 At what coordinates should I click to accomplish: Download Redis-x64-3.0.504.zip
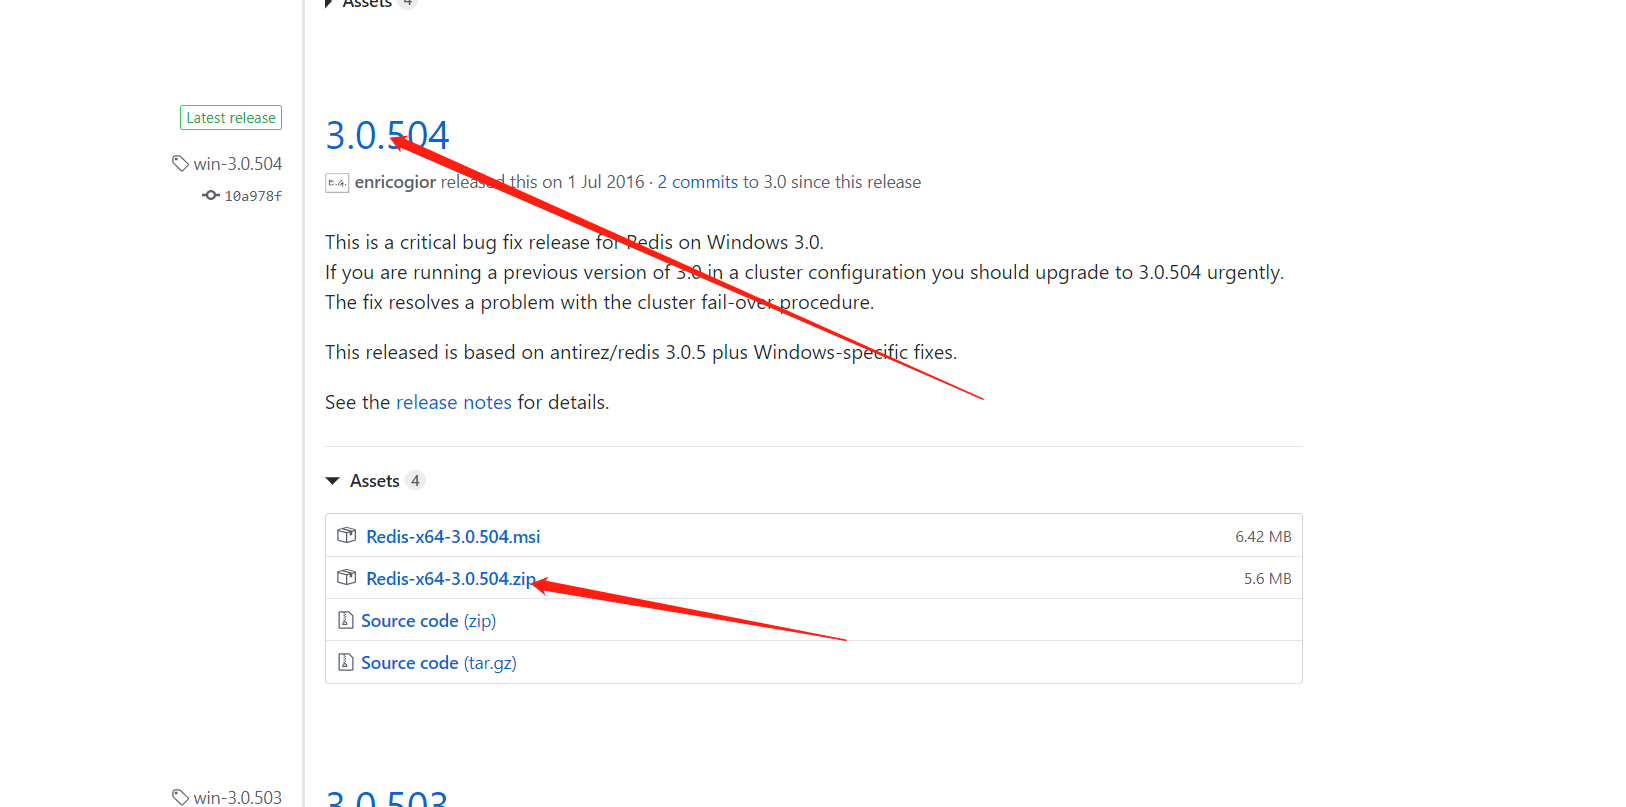[451, 579]
